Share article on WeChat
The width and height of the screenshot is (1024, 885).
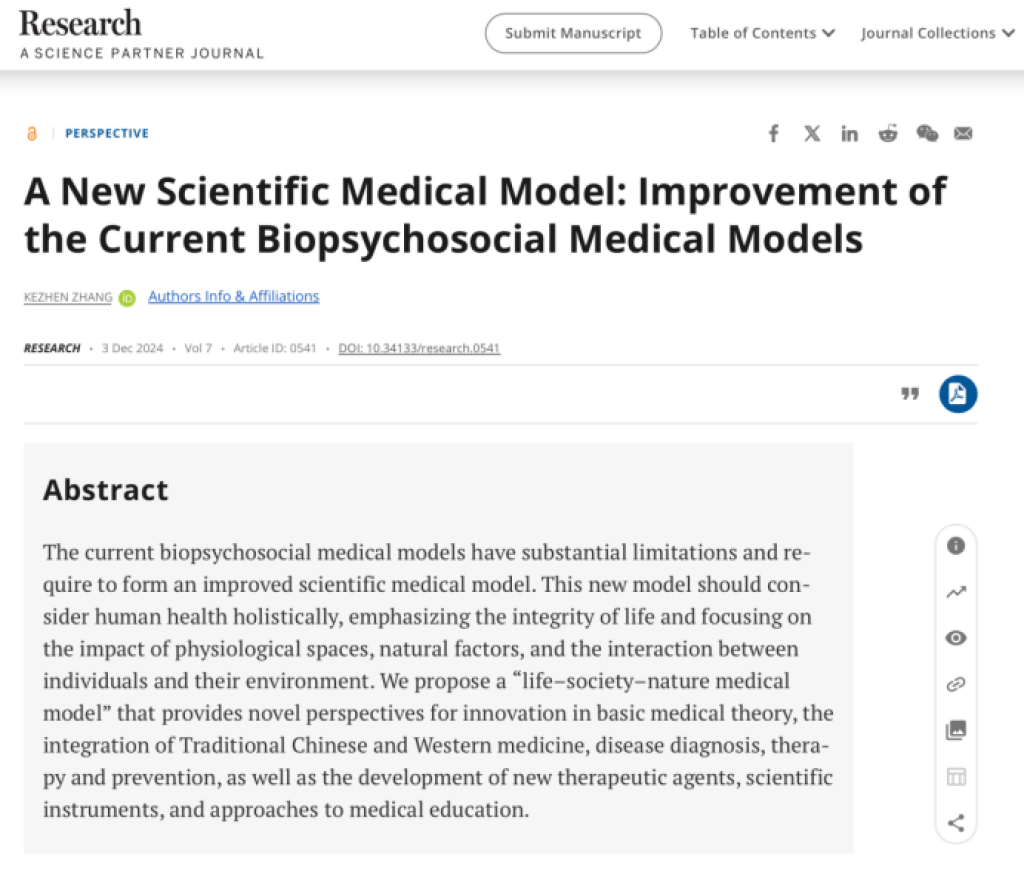[927, 134]
